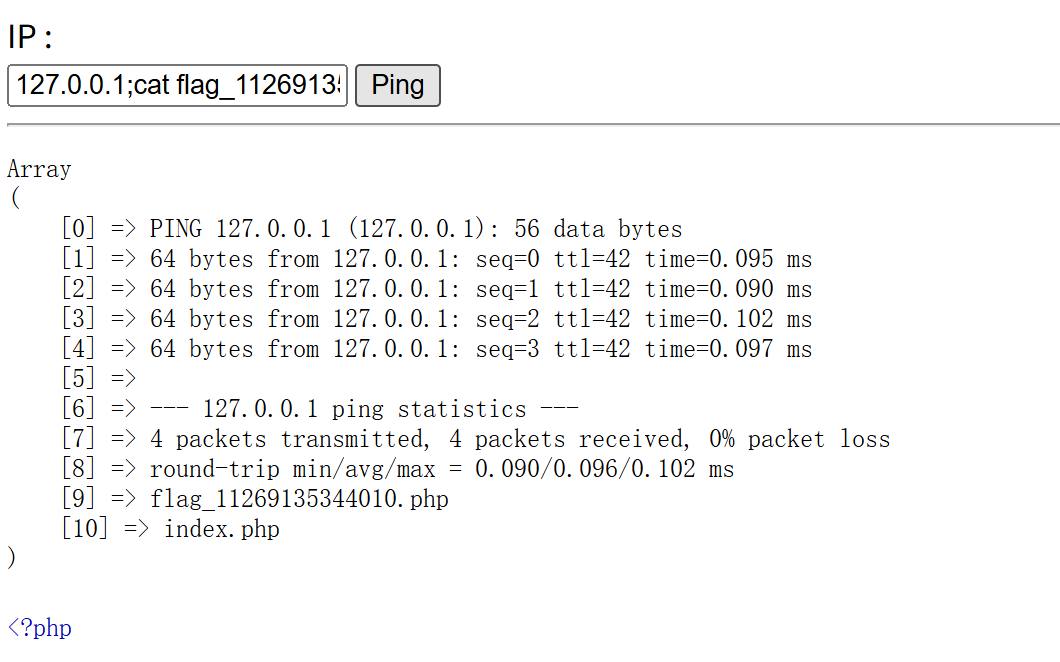
Task: Click the seq=3 ping reply line
Action: pyautogui.click(x=480, y=349)
